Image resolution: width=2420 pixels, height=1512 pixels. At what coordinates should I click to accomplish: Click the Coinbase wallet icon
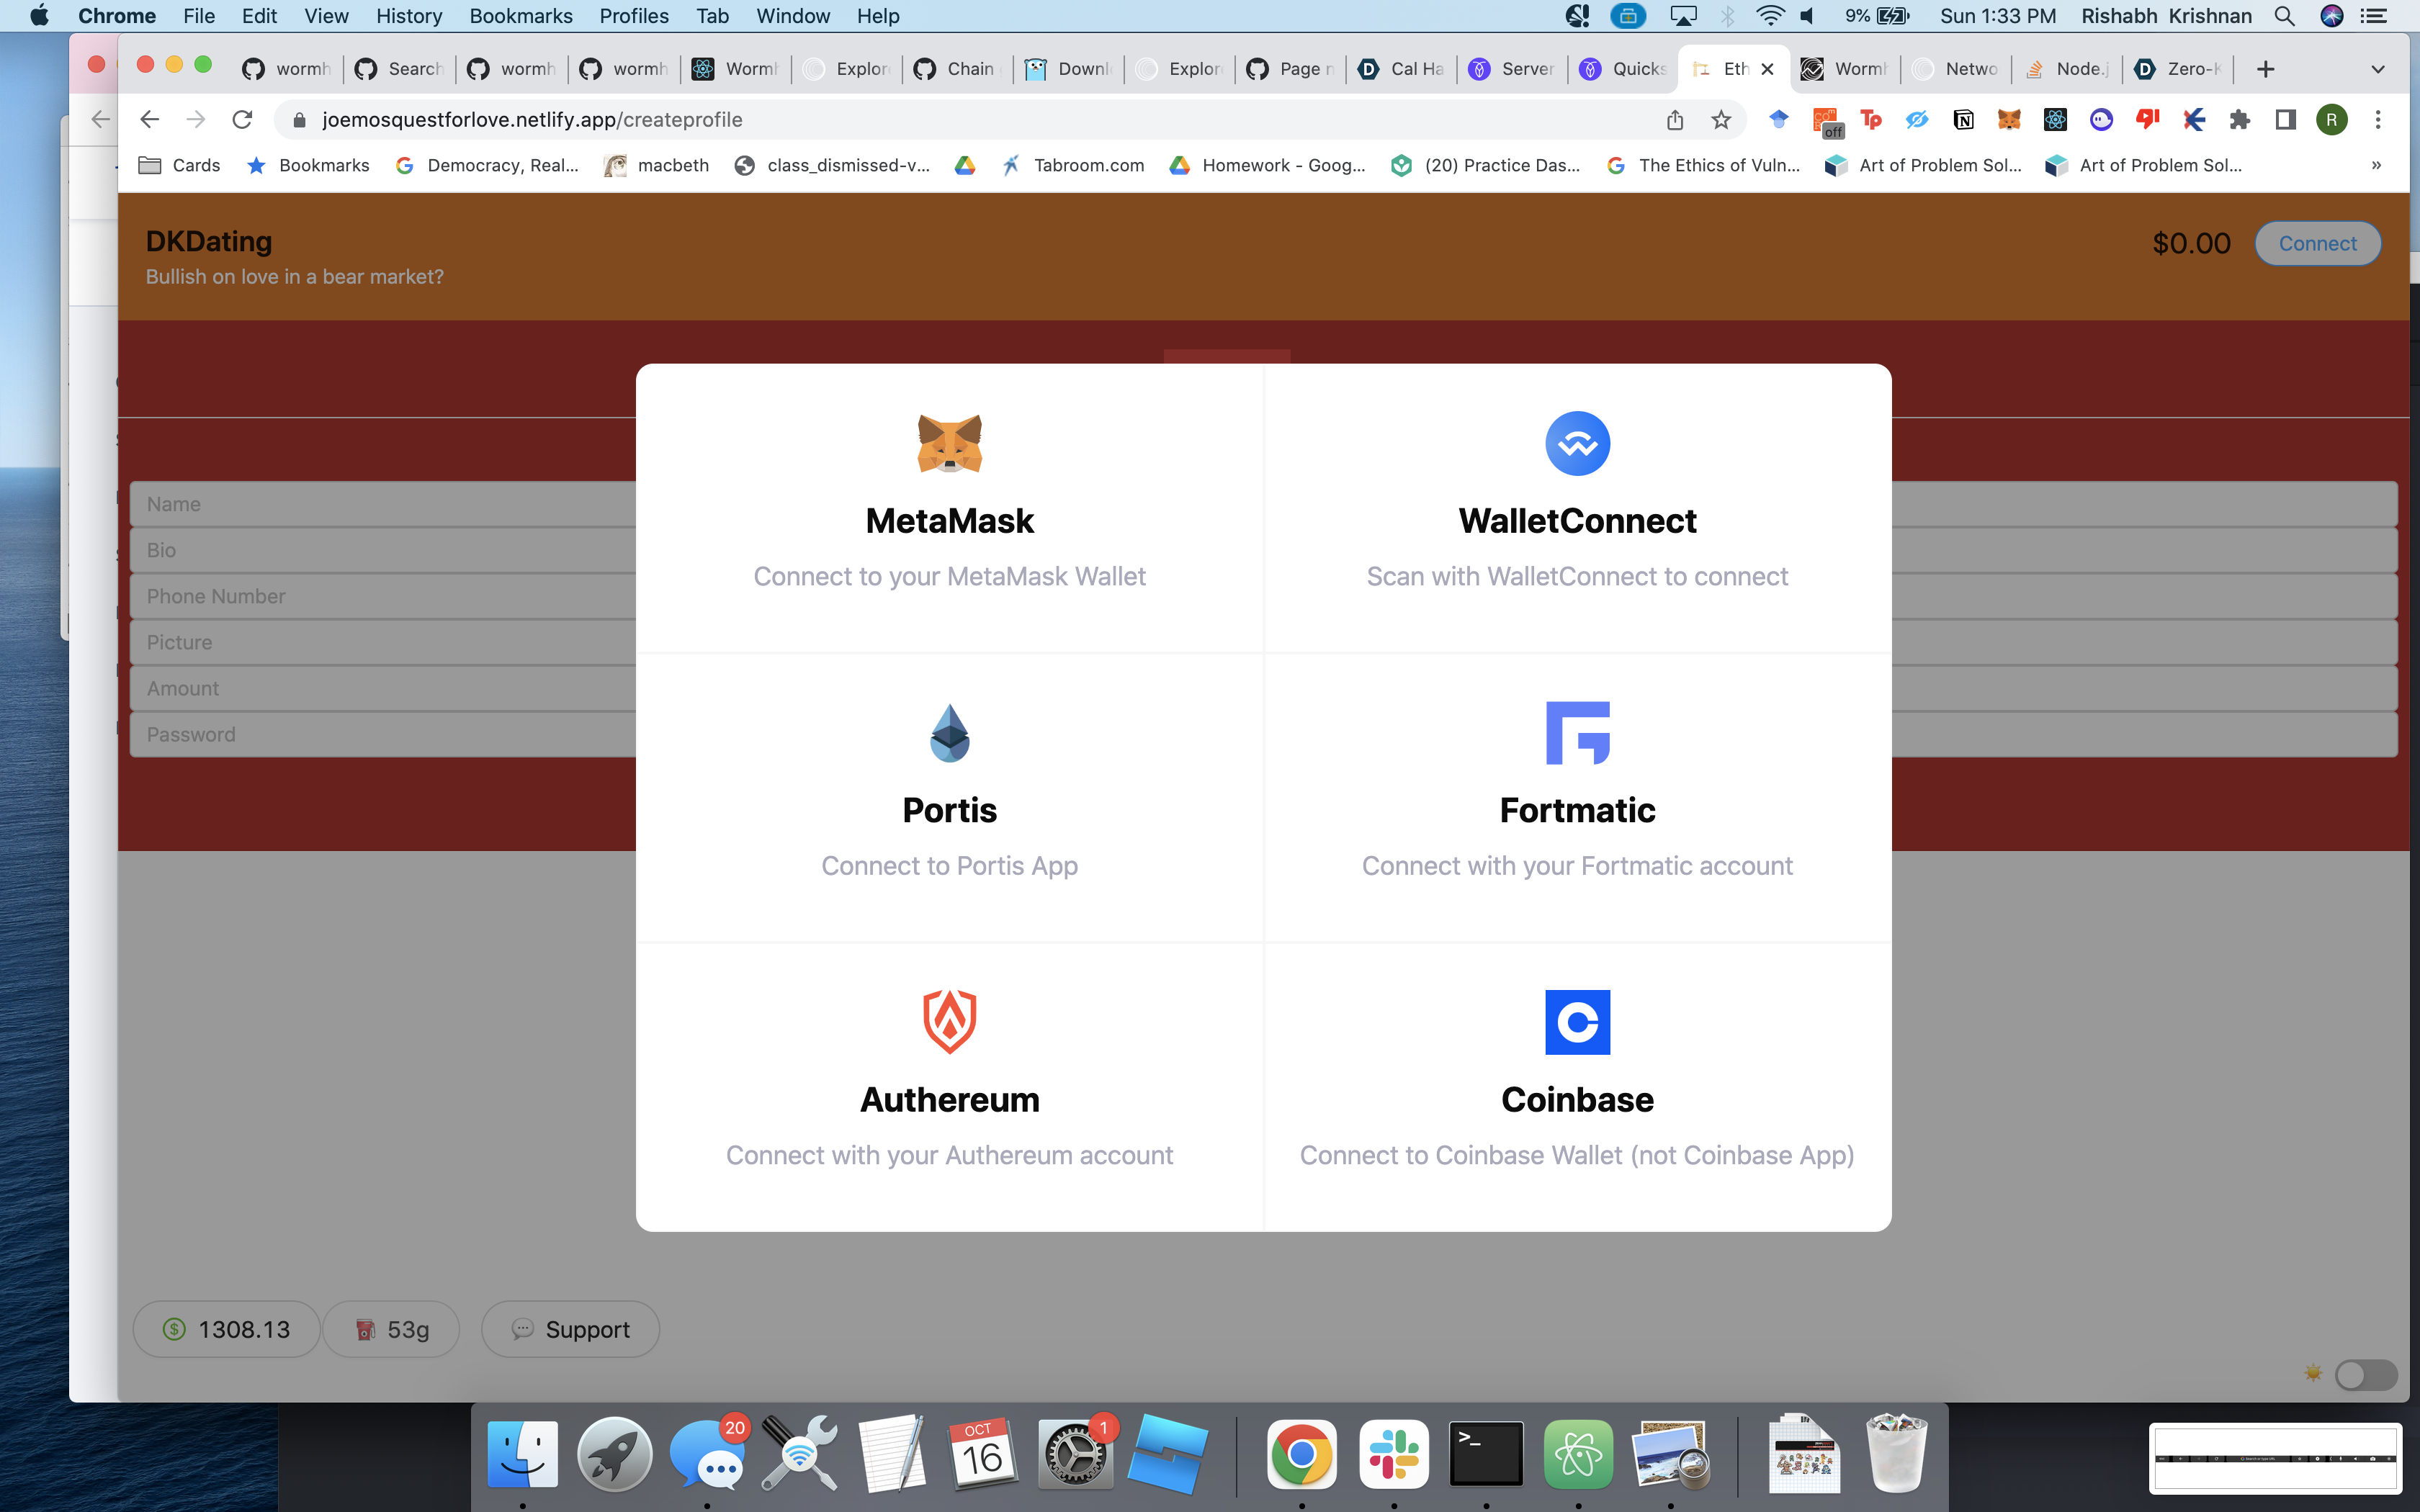[1577, 1022]
